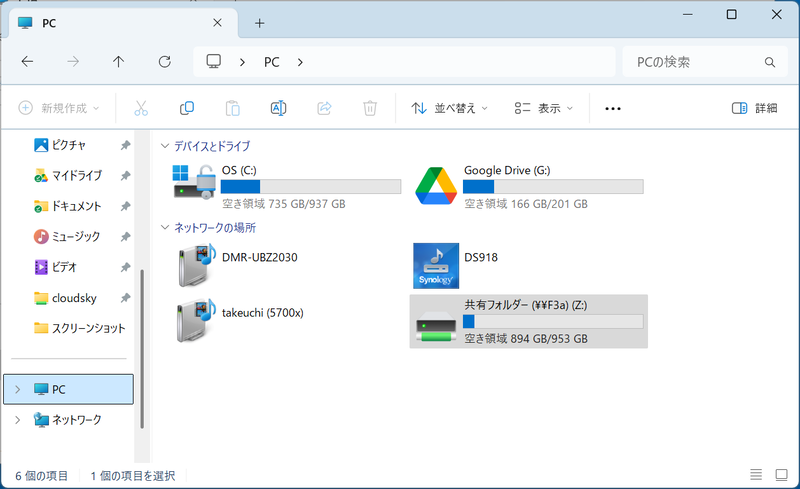Click the Z: drive usage bar
The image size is (800, 489).
coord(553,322)
